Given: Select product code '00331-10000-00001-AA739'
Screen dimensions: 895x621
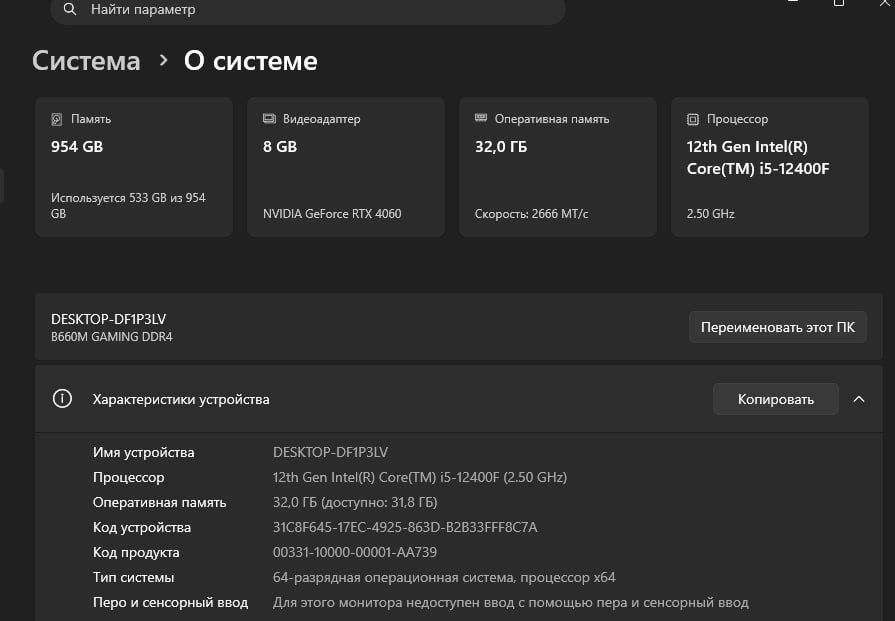Looking at the screenshot, I should point(355,553).
